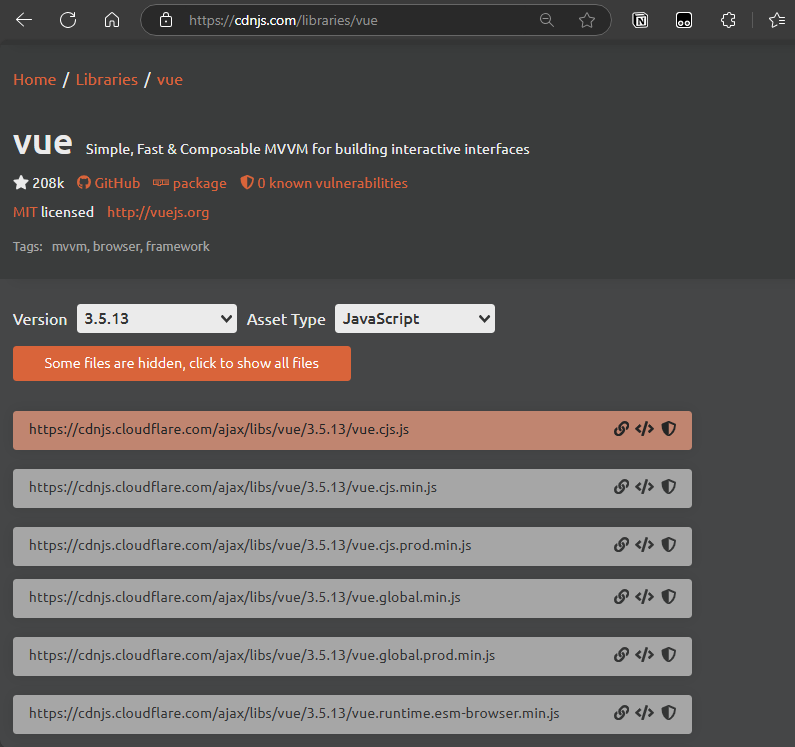
Task: Click the Home breadcrumb link
Action: tap(34, 80)
